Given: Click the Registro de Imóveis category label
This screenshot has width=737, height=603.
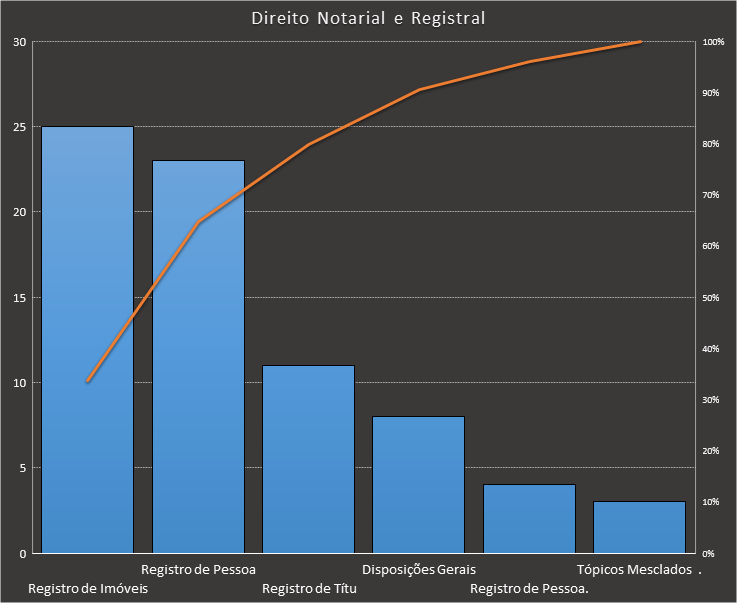Looking at the screenshot, I should click(88, 588).
